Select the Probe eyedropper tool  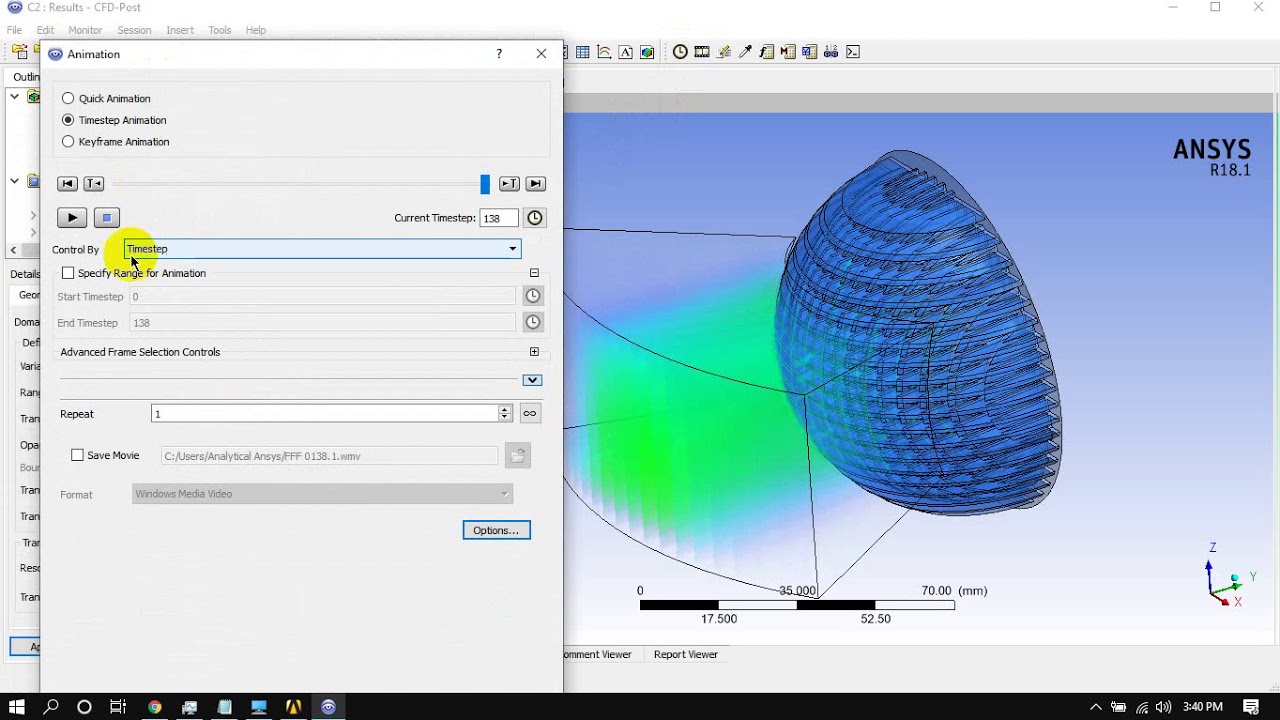tap(745, 52)
